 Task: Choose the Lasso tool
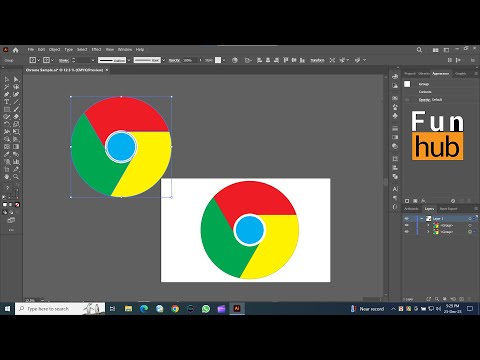coord(16,87)
